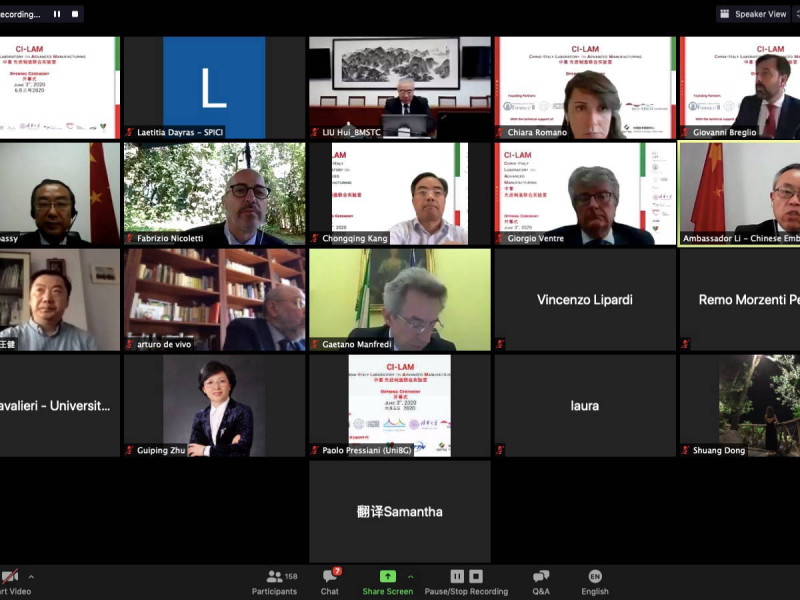Click the 158 participants count
Viewport: 800px width, 600px height.
291,577
